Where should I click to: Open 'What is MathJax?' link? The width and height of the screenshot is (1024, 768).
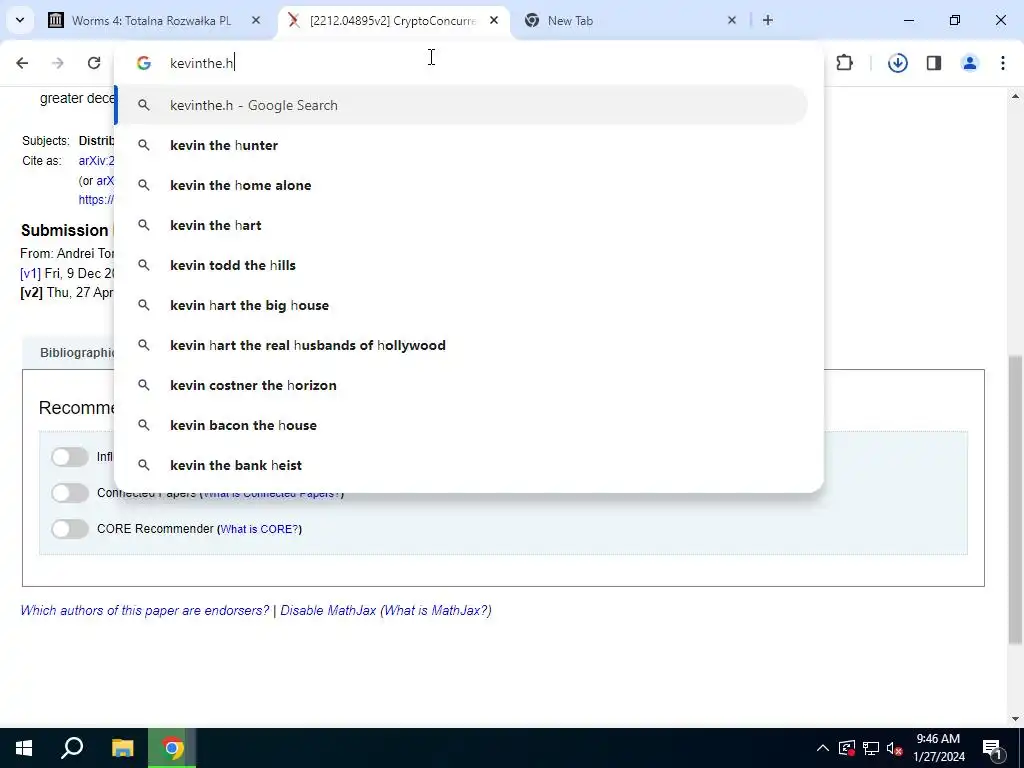point(436,610)
